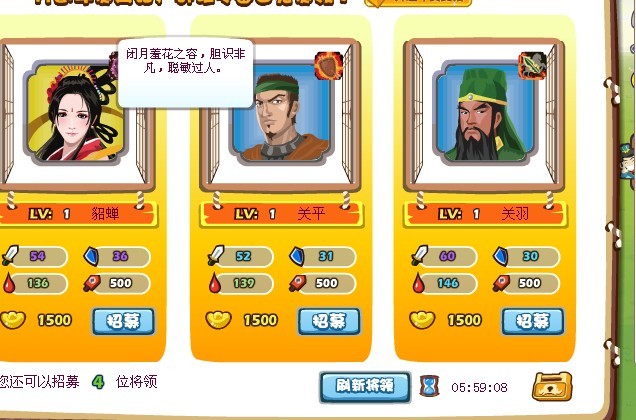636x420 pixels.
Task: Click the 关羽 LV 1 name banner
Action: point(485,214)
